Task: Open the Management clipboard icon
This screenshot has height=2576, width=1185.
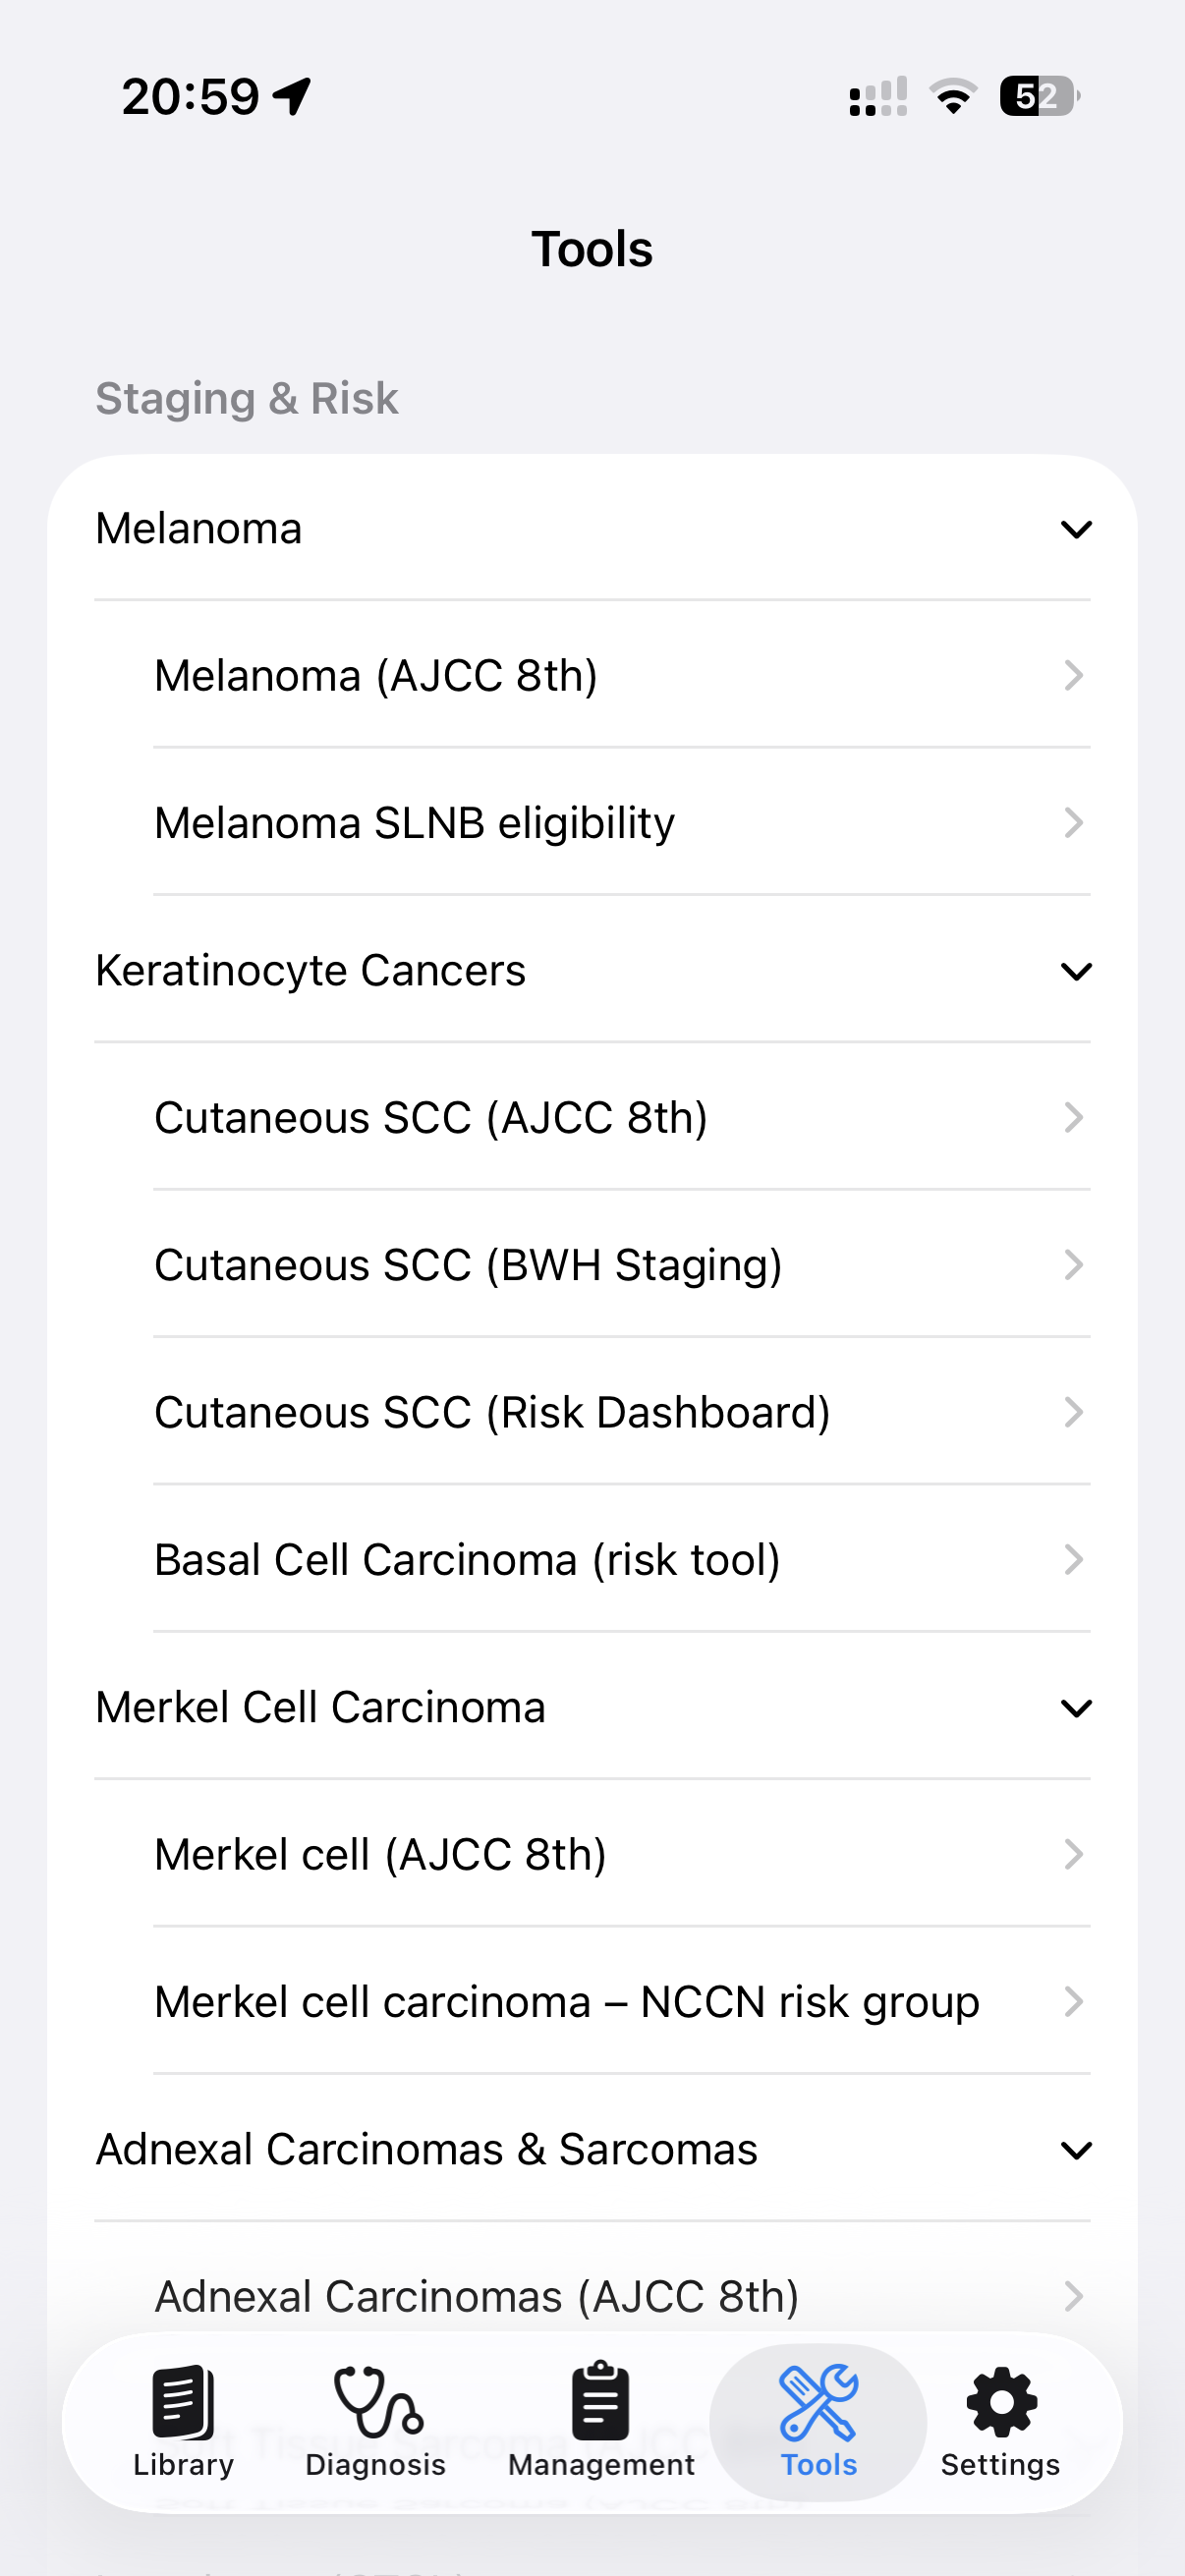Action: coord(601,2402)
